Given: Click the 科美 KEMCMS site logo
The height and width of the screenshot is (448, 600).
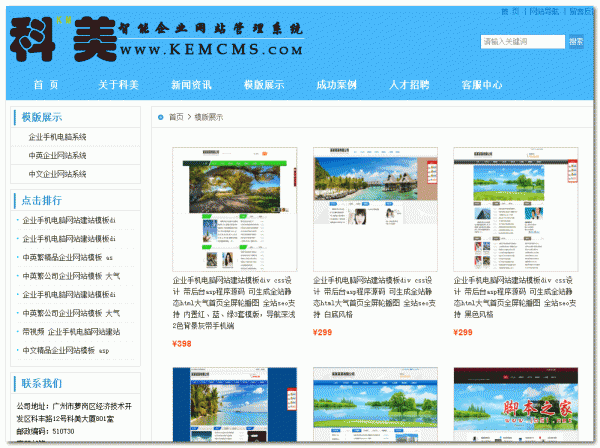Looking at the screenshot, I should (157, 39).
